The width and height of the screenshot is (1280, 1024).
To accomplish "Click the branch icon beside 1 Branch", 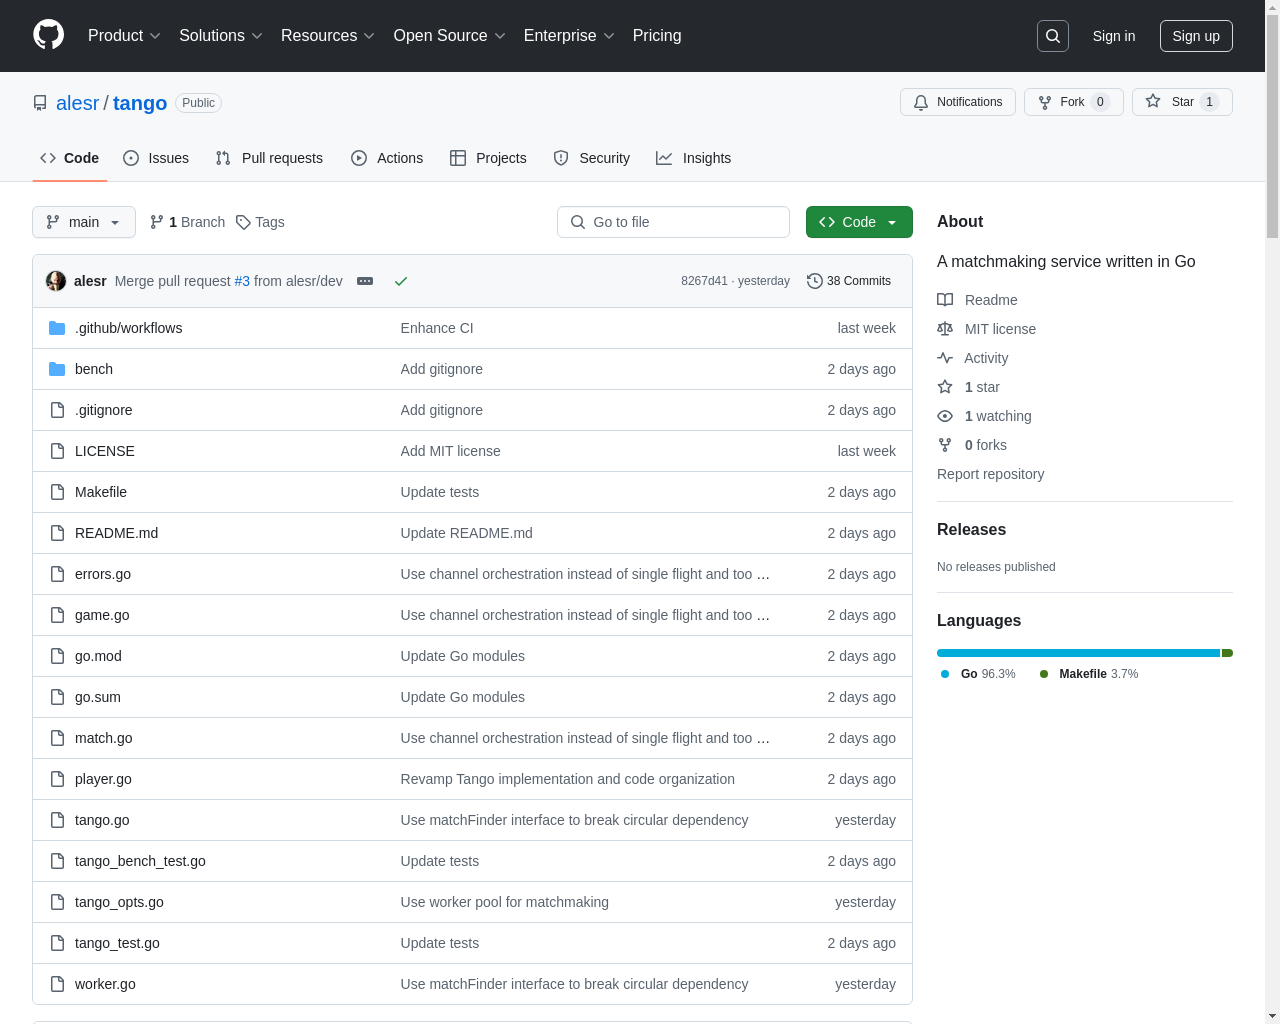I will 157,222.
